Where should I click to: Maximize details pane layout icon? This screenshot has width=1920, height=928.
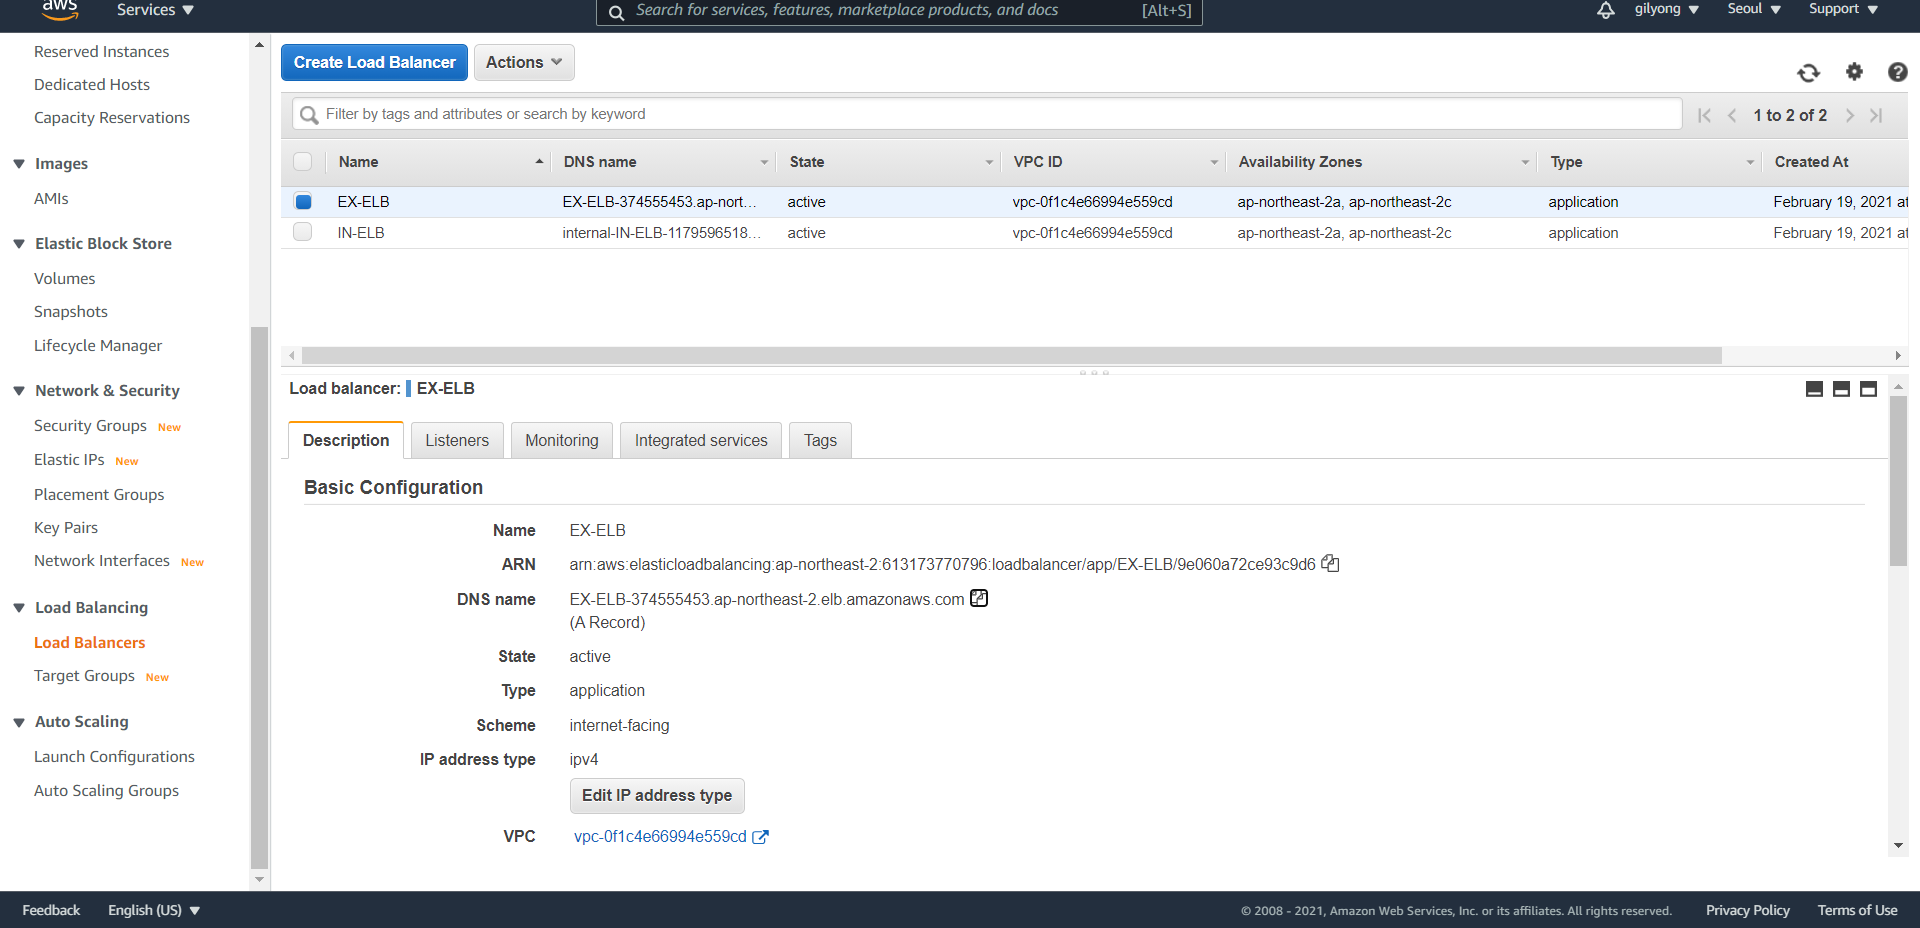pyautogui.click(x=1868, y=389)
